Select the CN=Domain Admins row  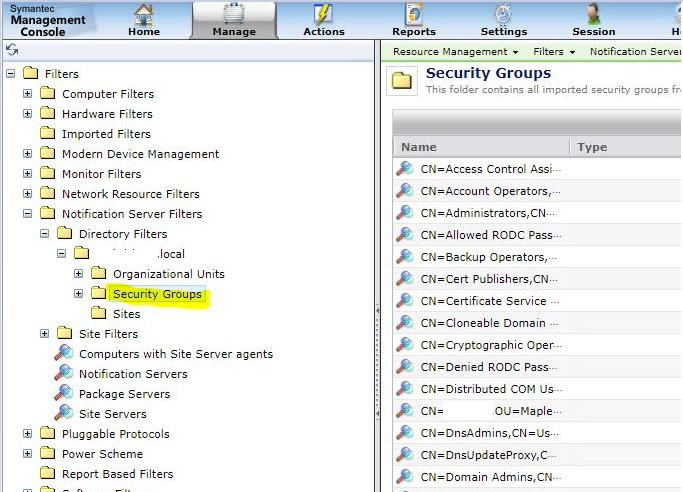coord(490,477)
